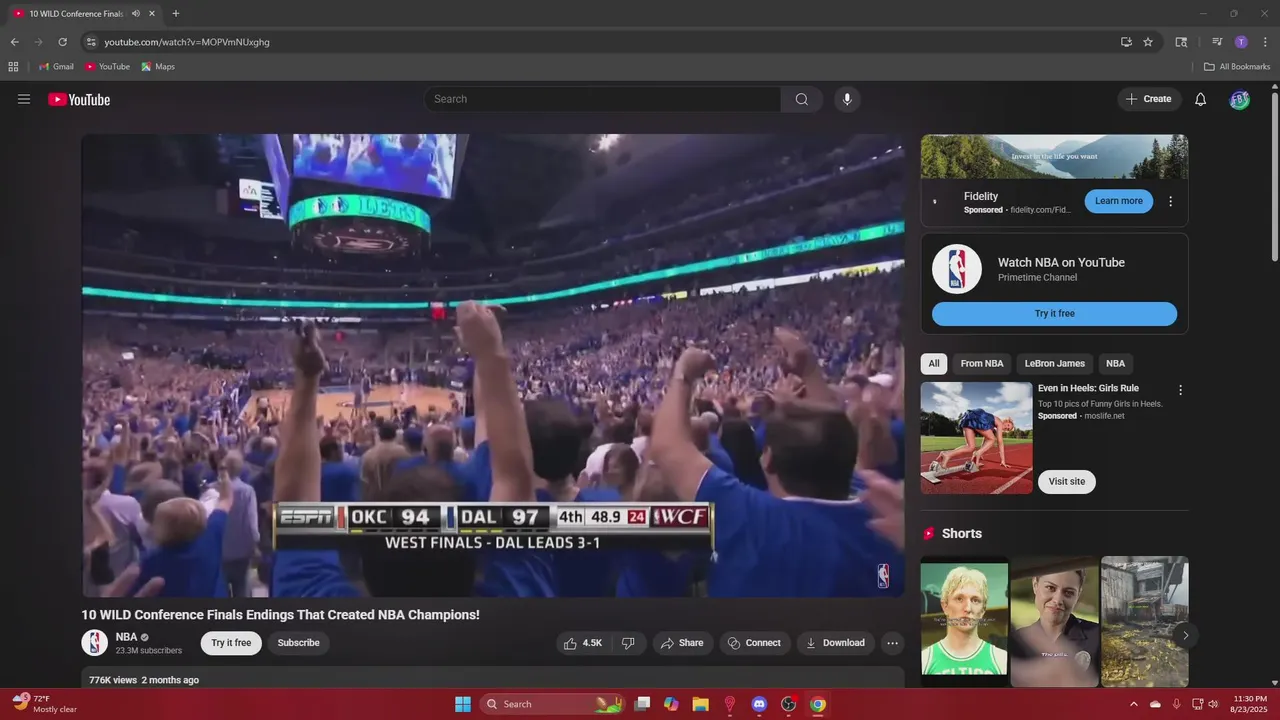Open the notifications bell
Image resolution: width=1280 pixels, height=720 pixels.
tap(1201, 99)
